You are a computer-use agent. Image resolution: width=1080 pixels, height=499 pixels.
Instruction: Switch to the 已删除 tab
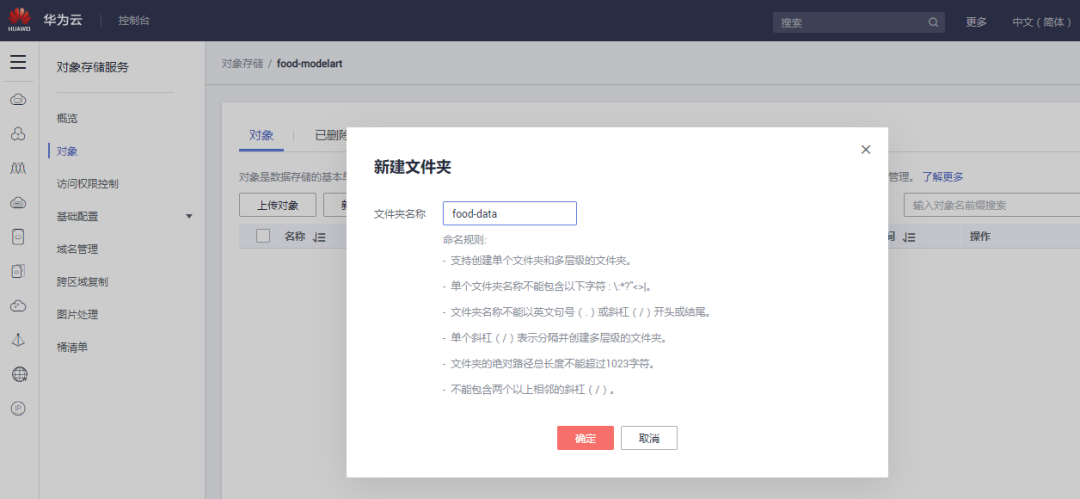click(331, 135)
